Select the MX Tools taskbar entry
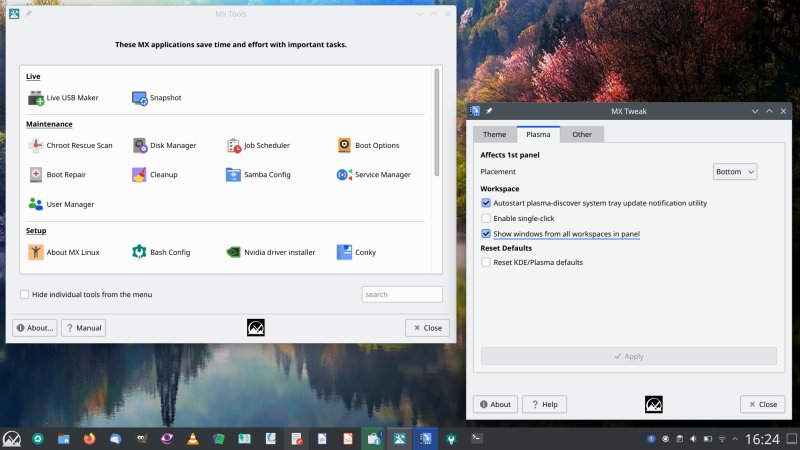 tap(399, 439)
